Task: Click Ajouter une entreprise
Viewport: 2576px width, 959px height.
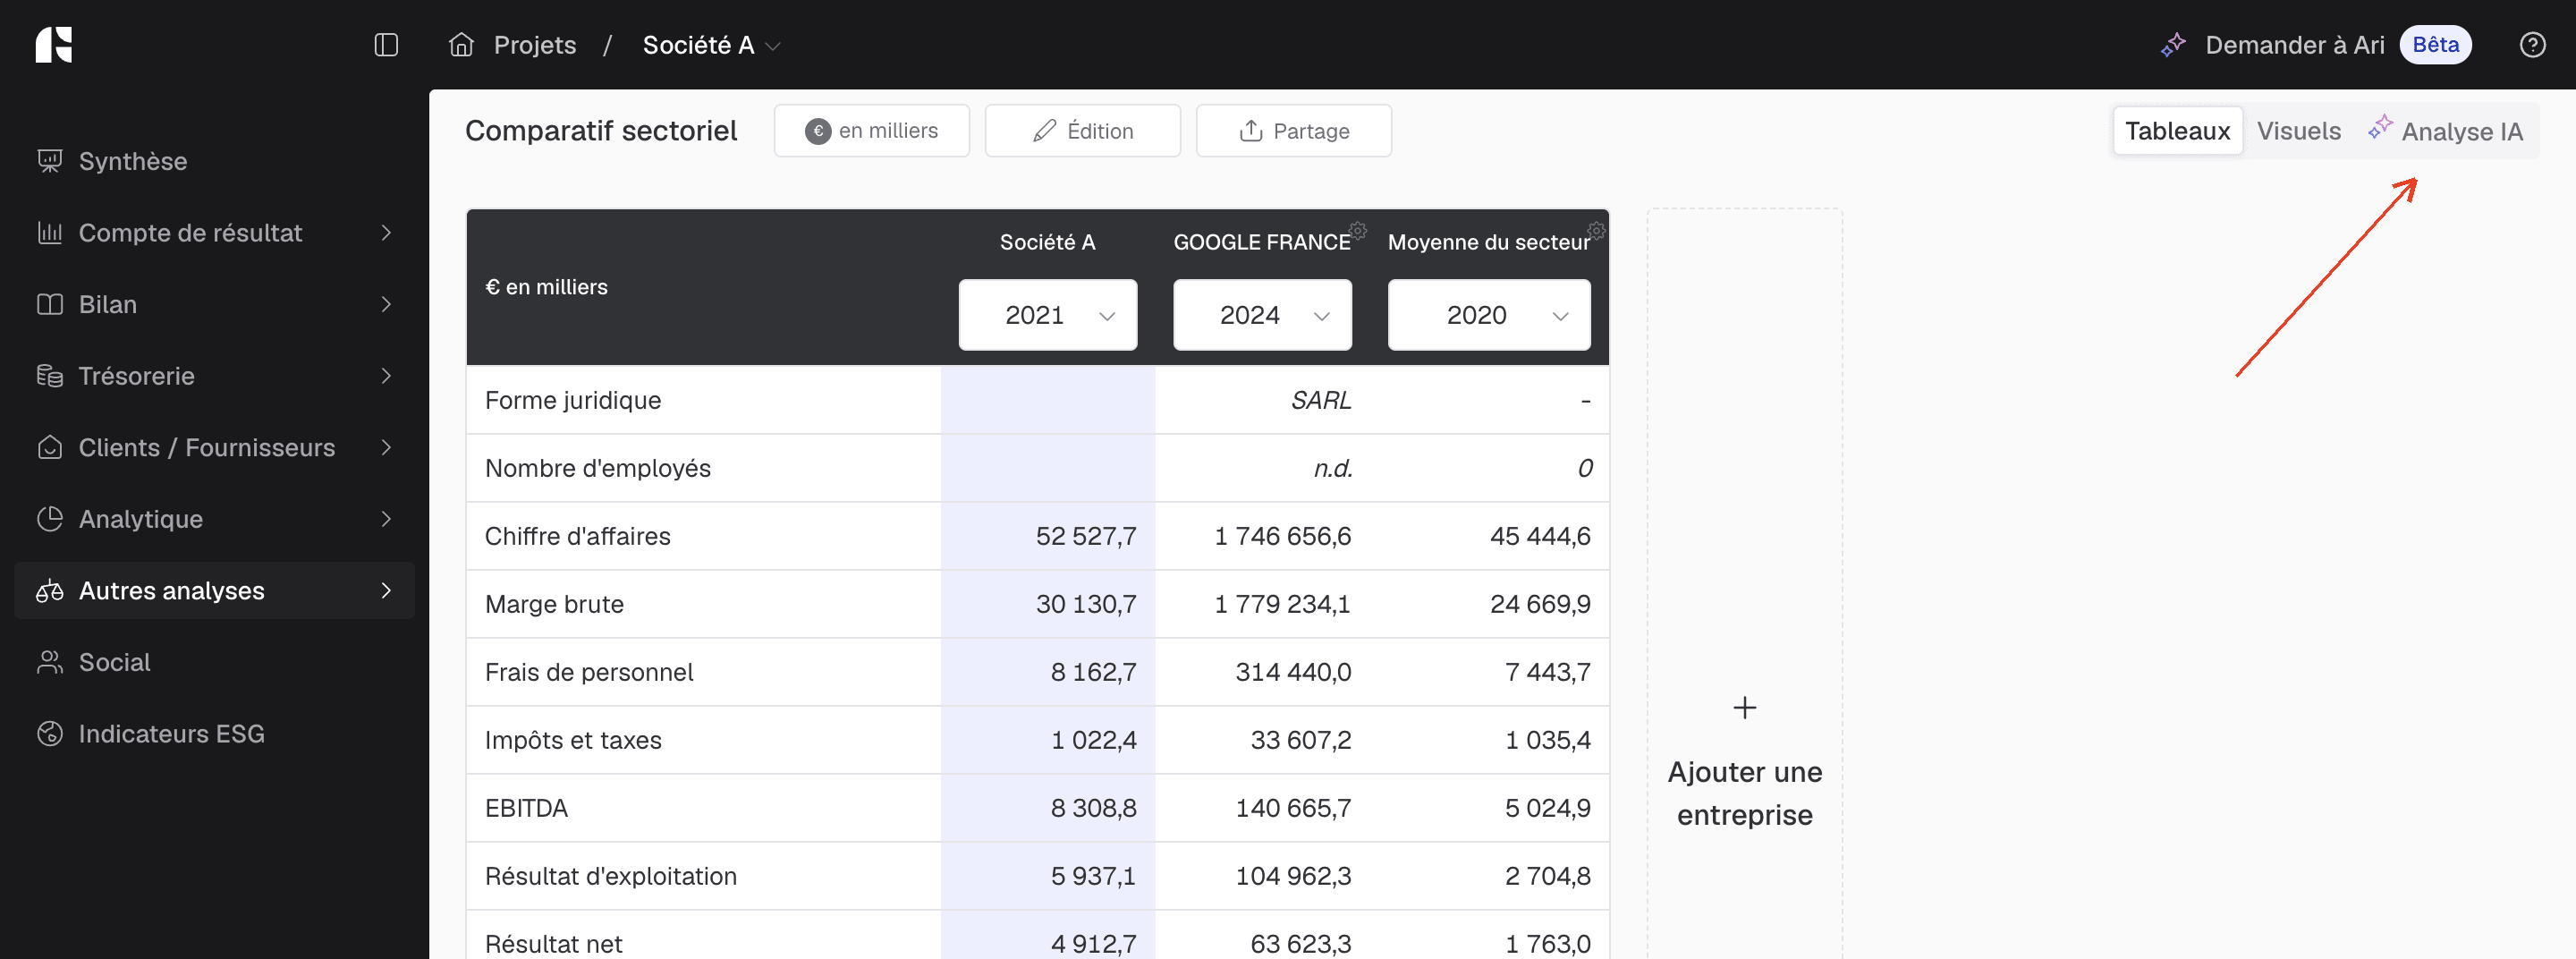Action: [1744, 793]
